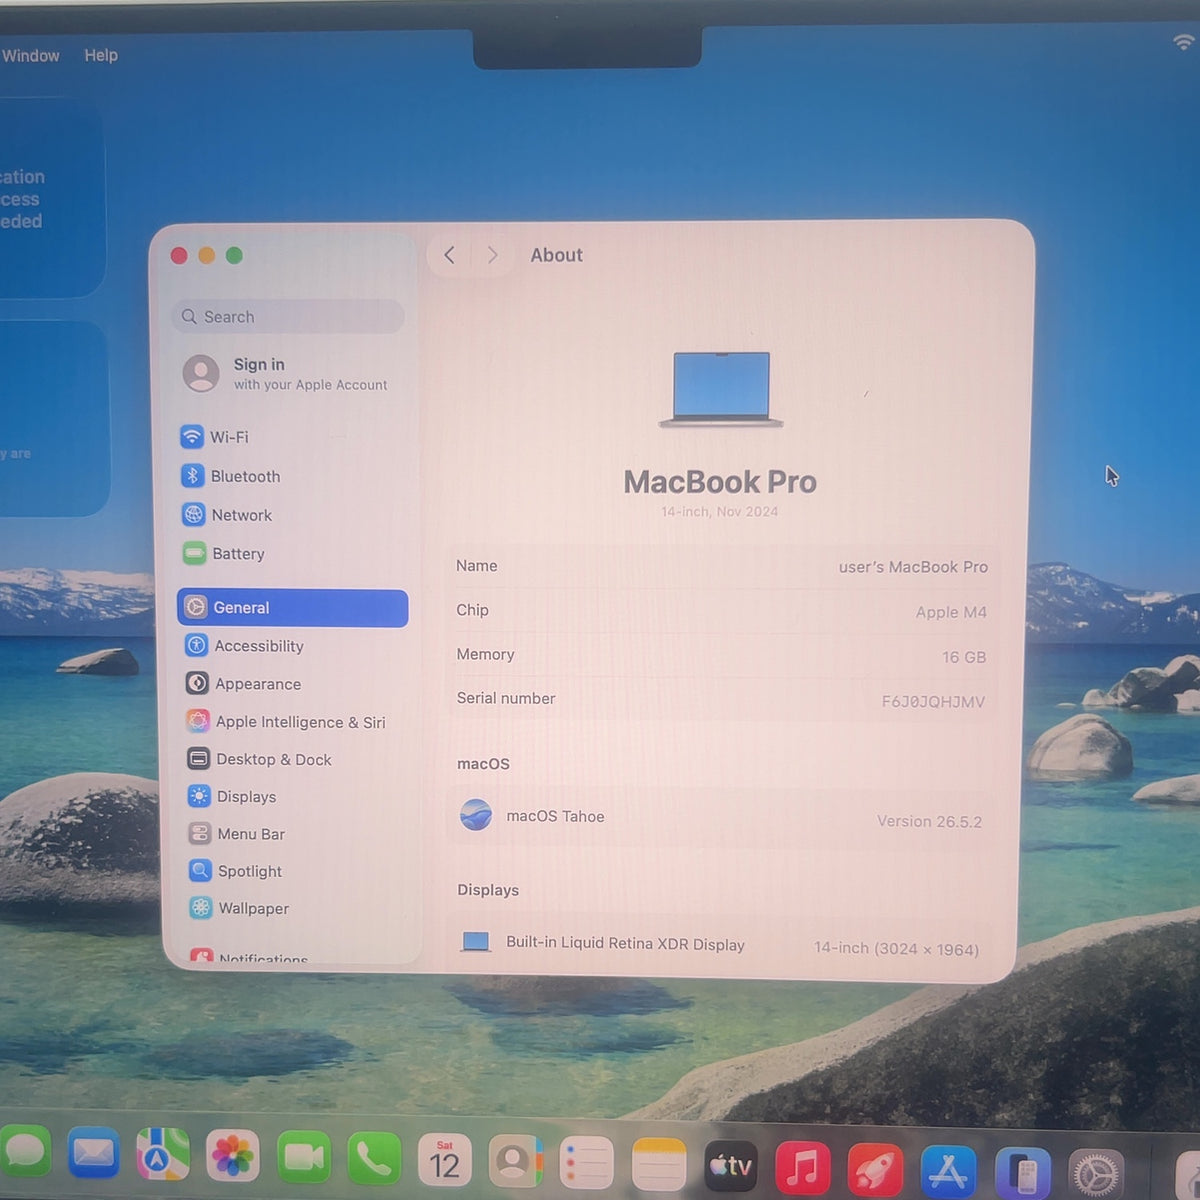This screenshot has width=1200, height=1200.
Task: Click the serial number F6J0JQHJMV
Action: coord(933,702)
